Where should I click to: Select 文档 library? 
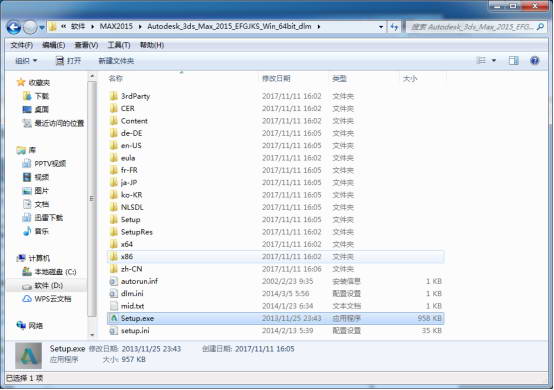pyautogui.click(x=41, y=205)
